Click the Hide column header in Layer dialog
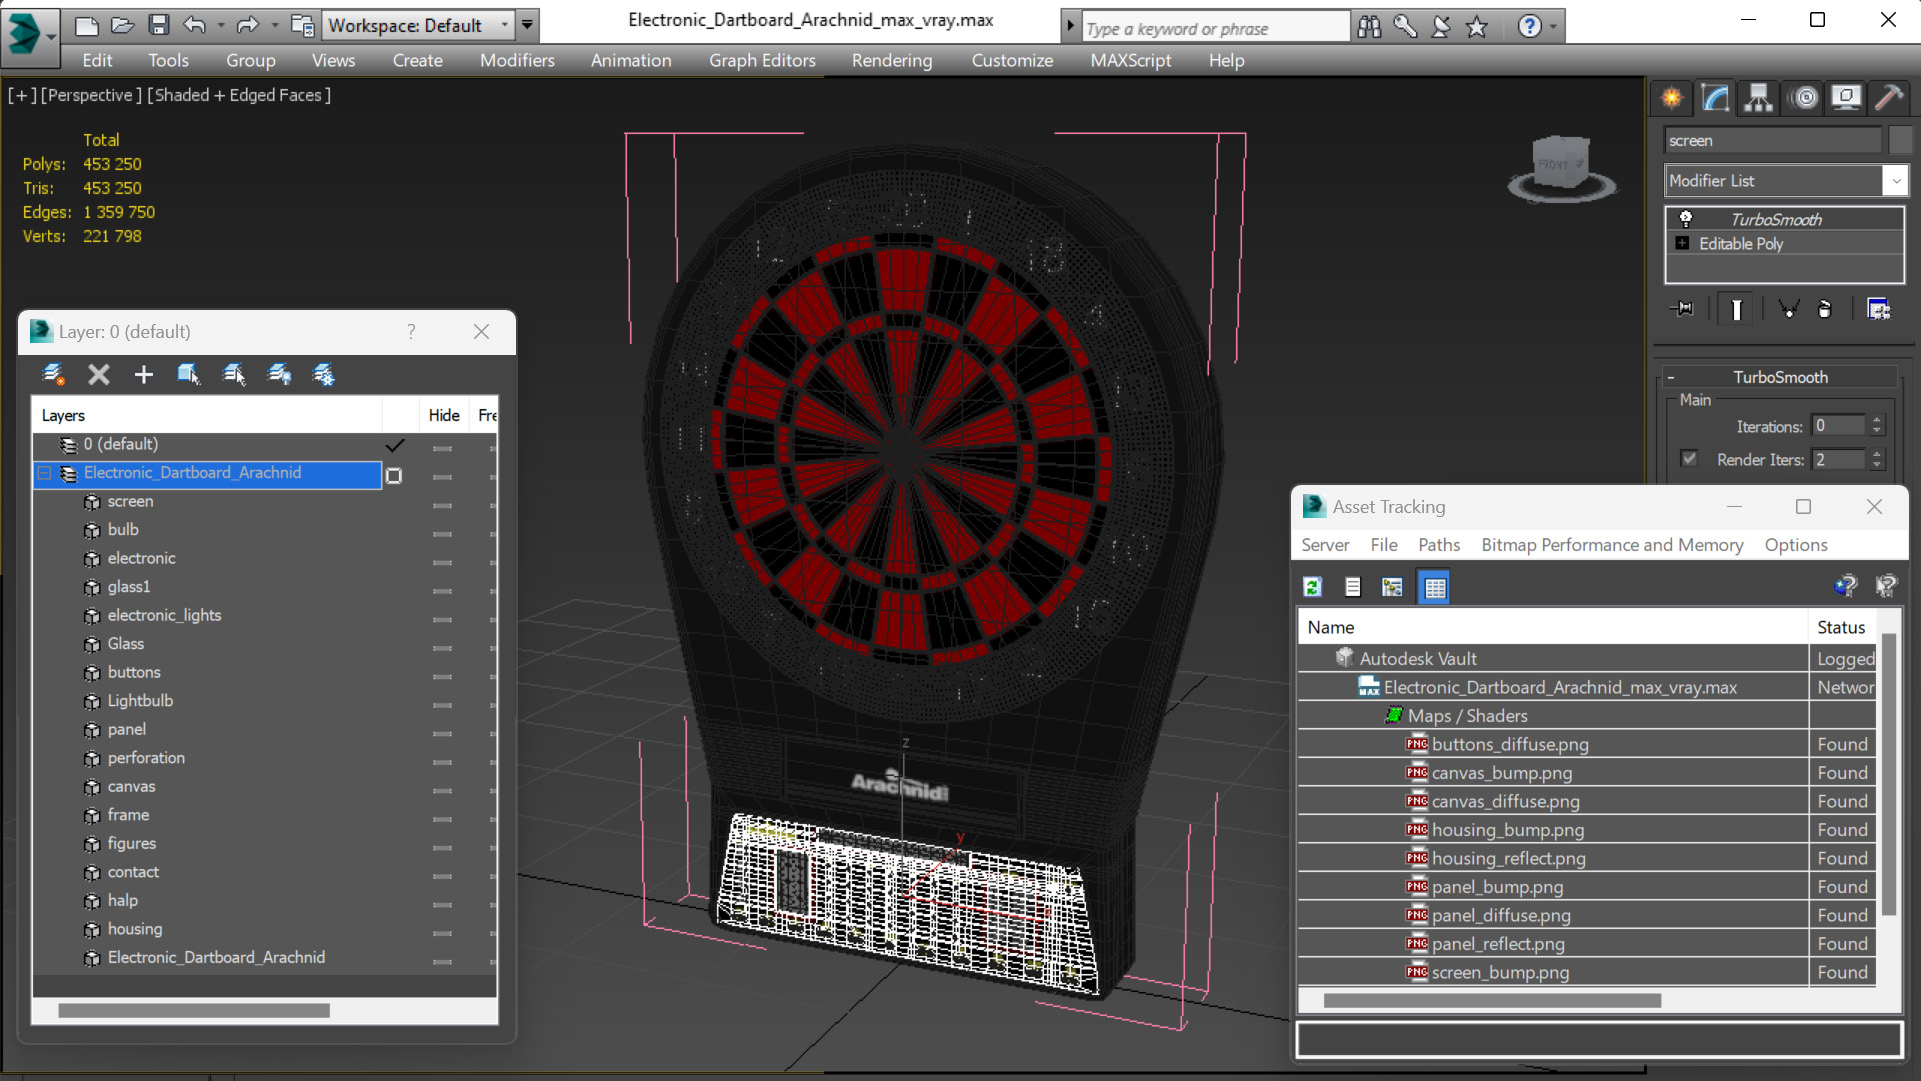The height and width of the screenshot is (1081, 1921). click(444, 415)
